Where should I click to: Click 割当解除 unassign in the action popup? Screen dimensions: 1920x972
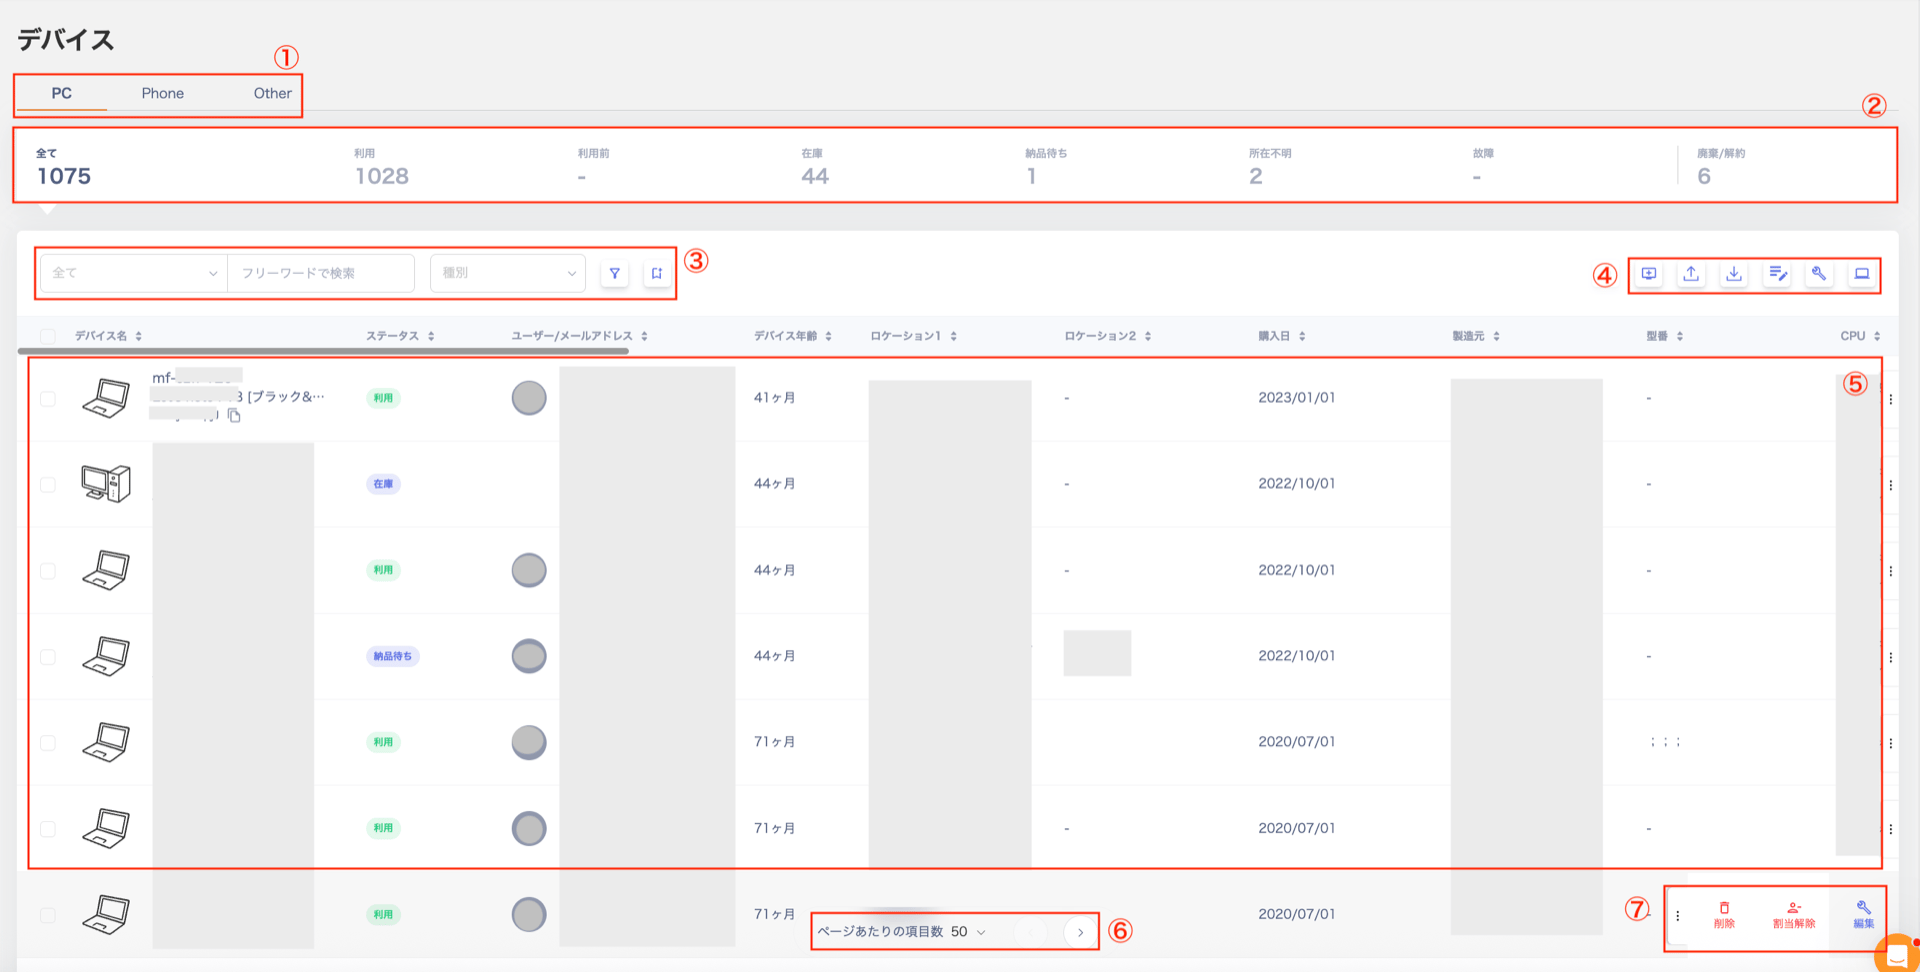(1794, 915)
